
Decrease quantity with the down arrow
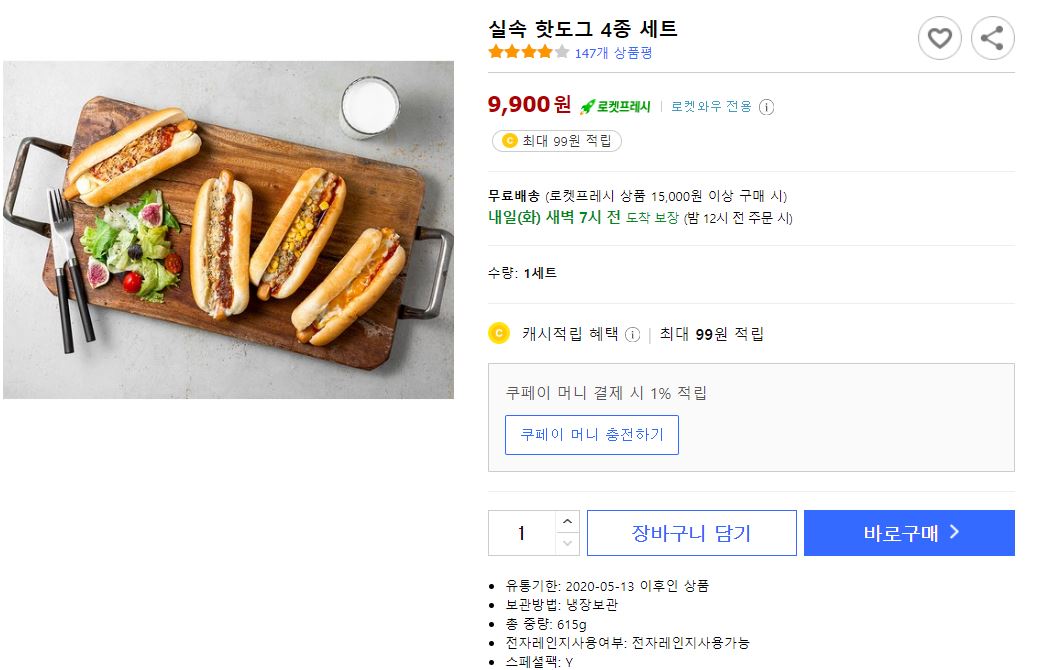pos(567,544)
